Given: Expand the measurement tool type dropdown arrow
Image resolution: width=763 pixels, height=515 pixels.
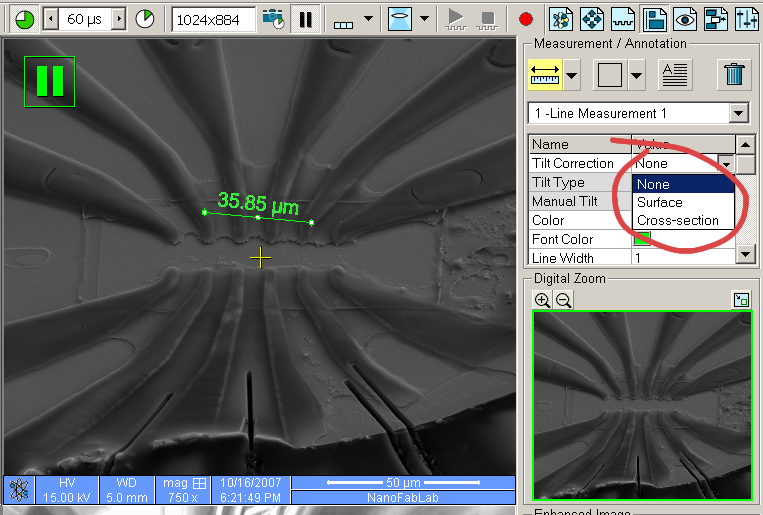Looking at the screenshot, I should click(x=572, y=74).
